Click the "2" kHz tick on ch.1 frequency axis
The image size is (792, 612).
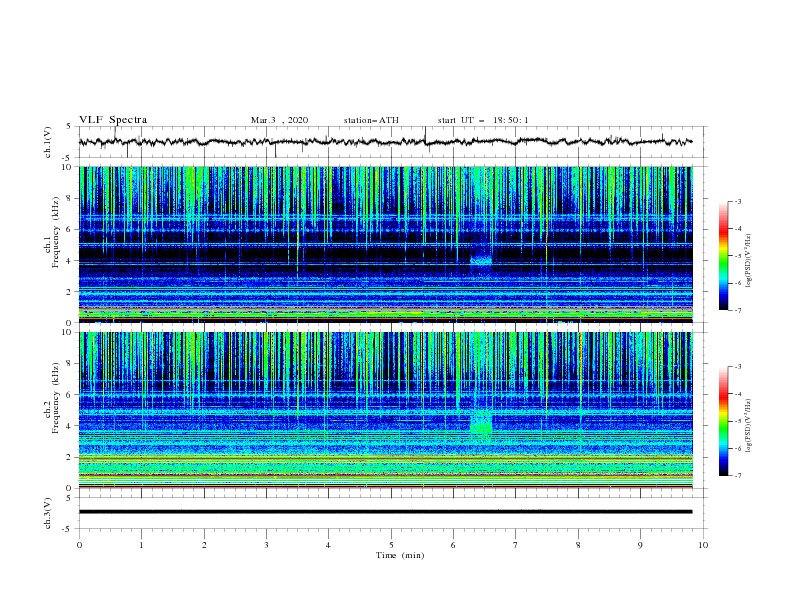70,292
